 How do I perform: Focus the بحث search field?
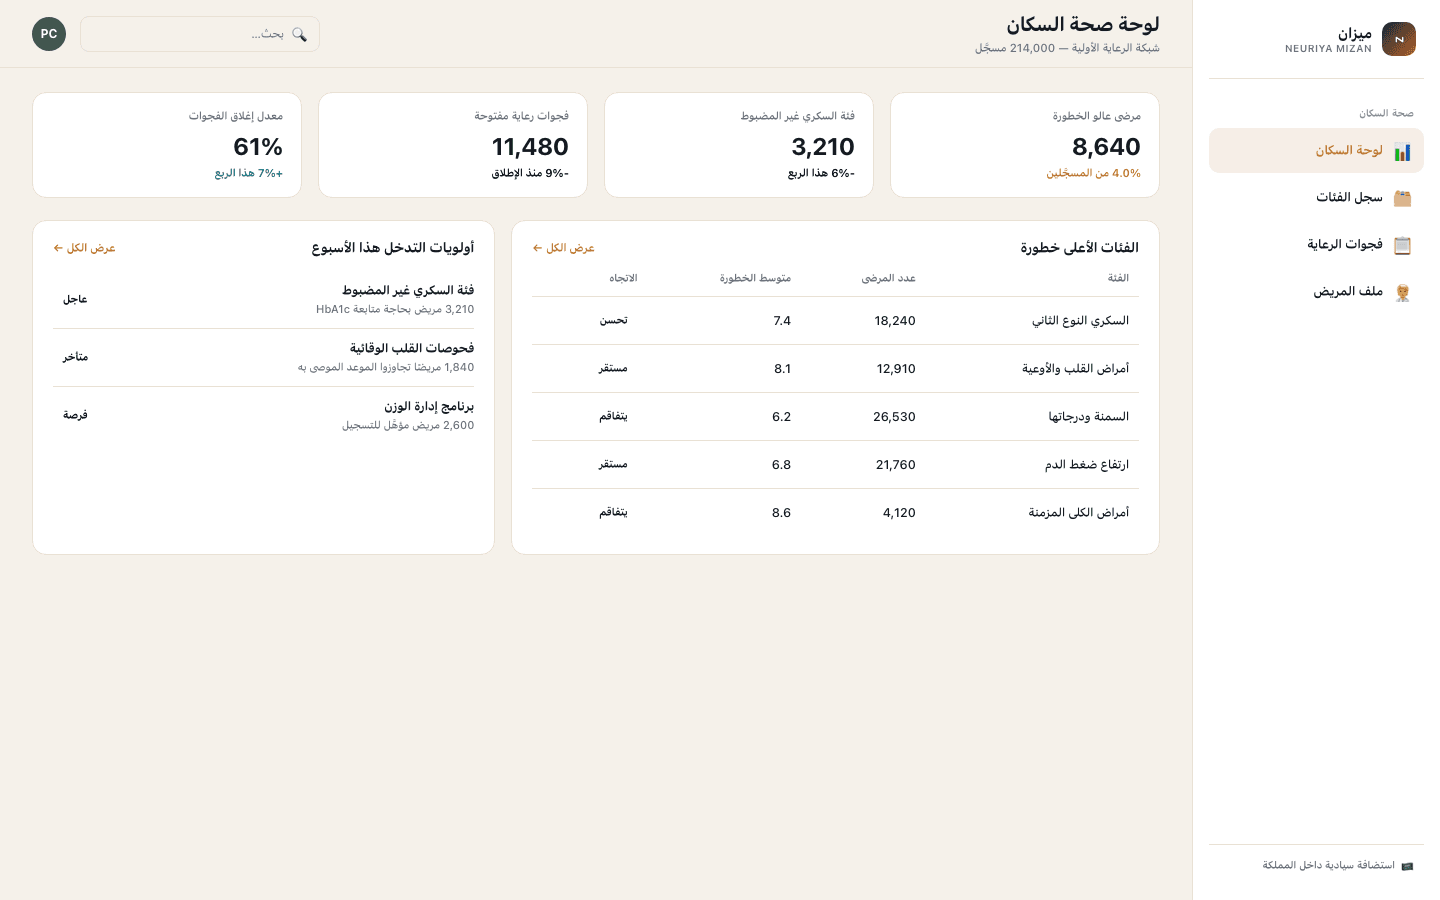coord(200,34)
